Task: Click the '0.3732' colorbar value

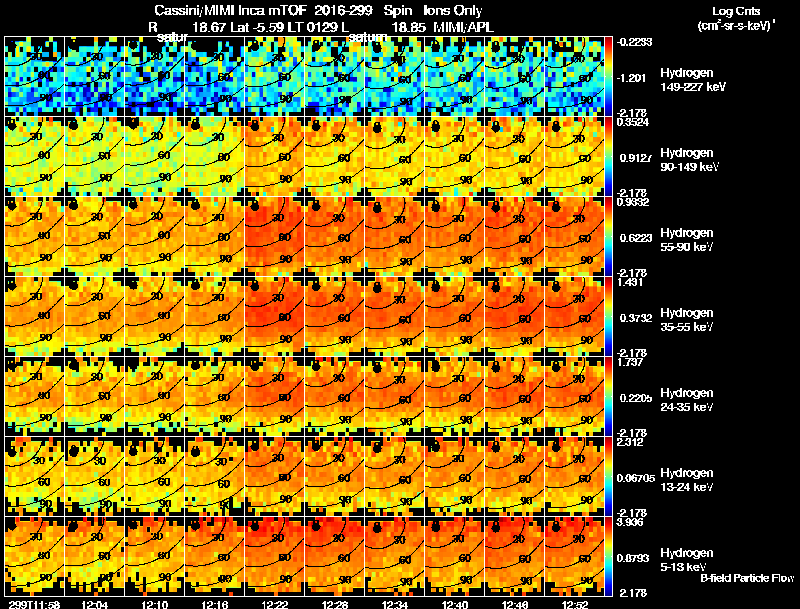Action: click(635, 318)
